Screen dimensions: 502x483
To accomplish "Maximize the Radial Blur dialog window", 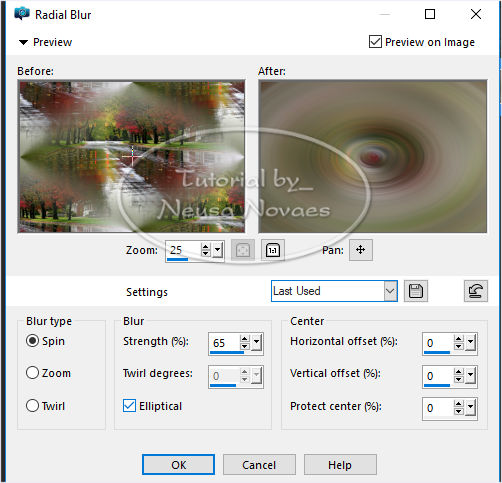I will (430, 14).
